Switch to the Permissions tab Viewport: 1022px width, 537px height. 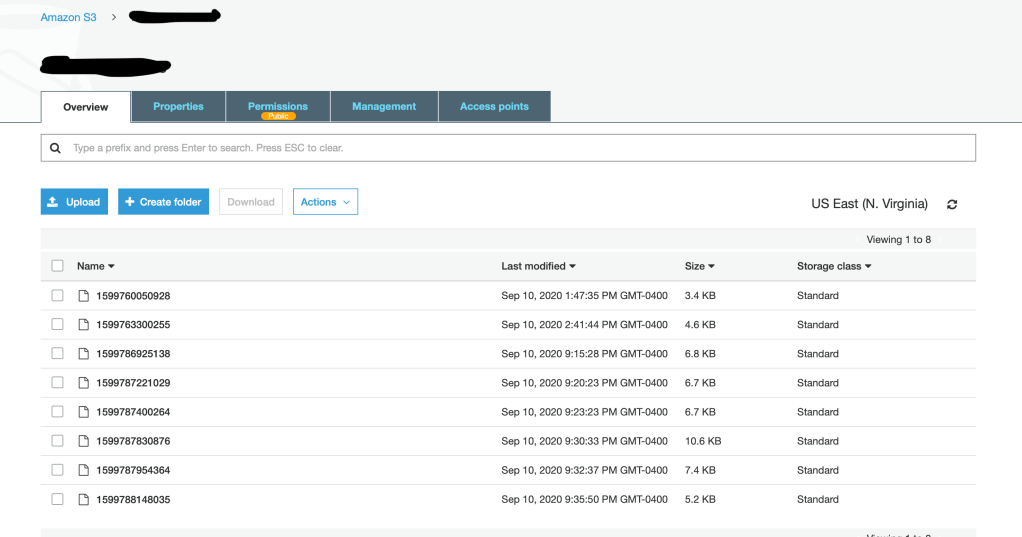[278, 107]
